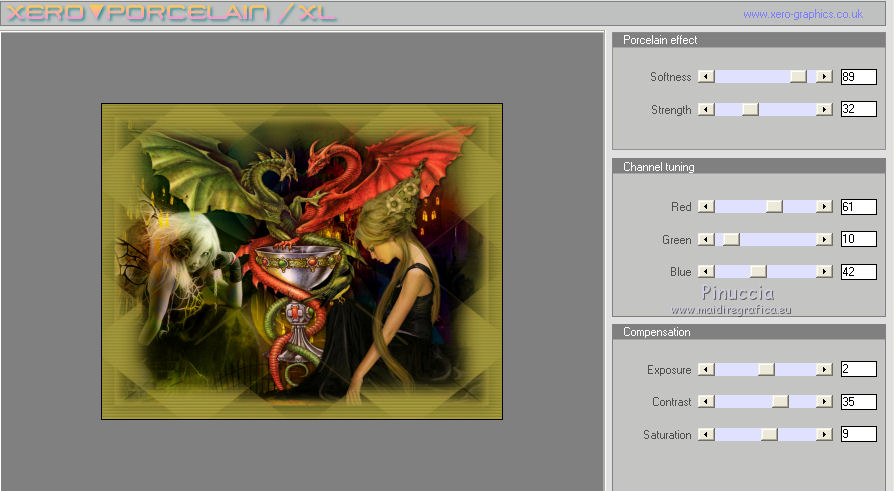Click the Red channel slider thumb

(x=774, y=206)
